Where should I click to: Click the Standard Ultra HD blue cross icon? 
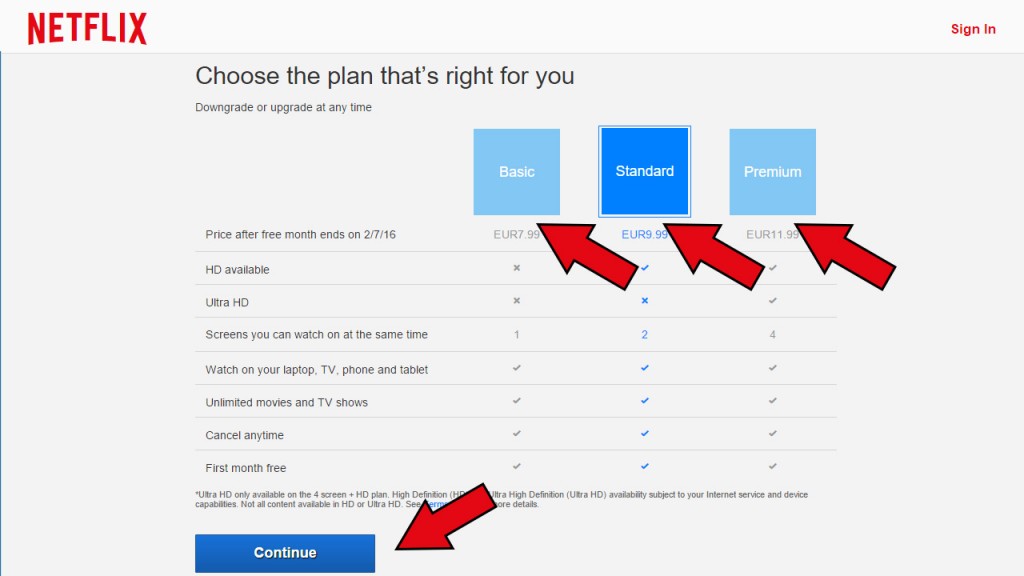tap(645, 300)
